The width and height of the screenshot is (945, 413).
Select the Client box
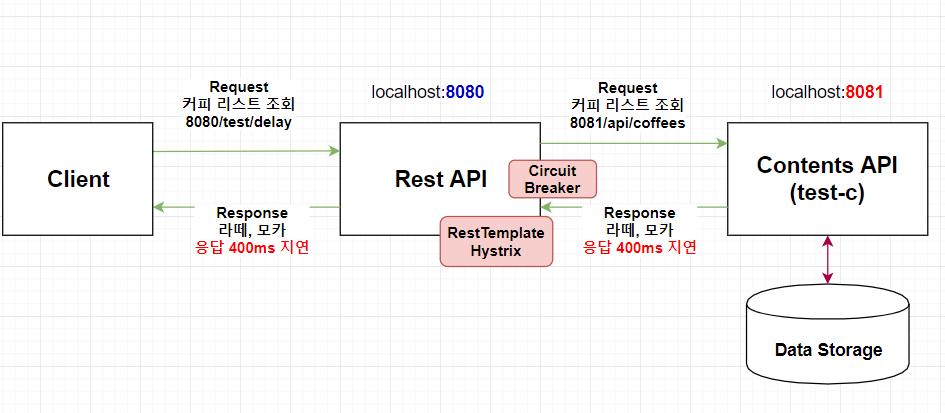click(x=77, y=179)
